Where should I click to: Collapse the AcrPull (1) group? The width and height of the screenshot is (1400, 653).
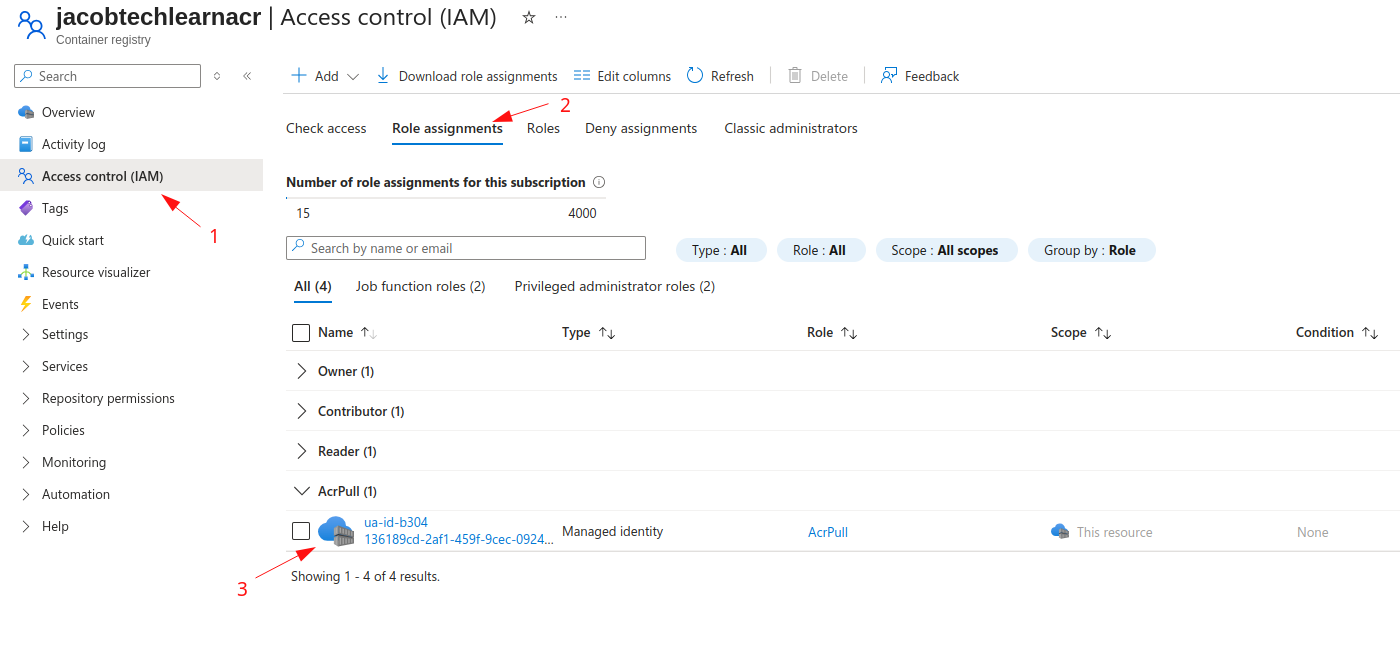pyautogui.click(x=302, y=491)
